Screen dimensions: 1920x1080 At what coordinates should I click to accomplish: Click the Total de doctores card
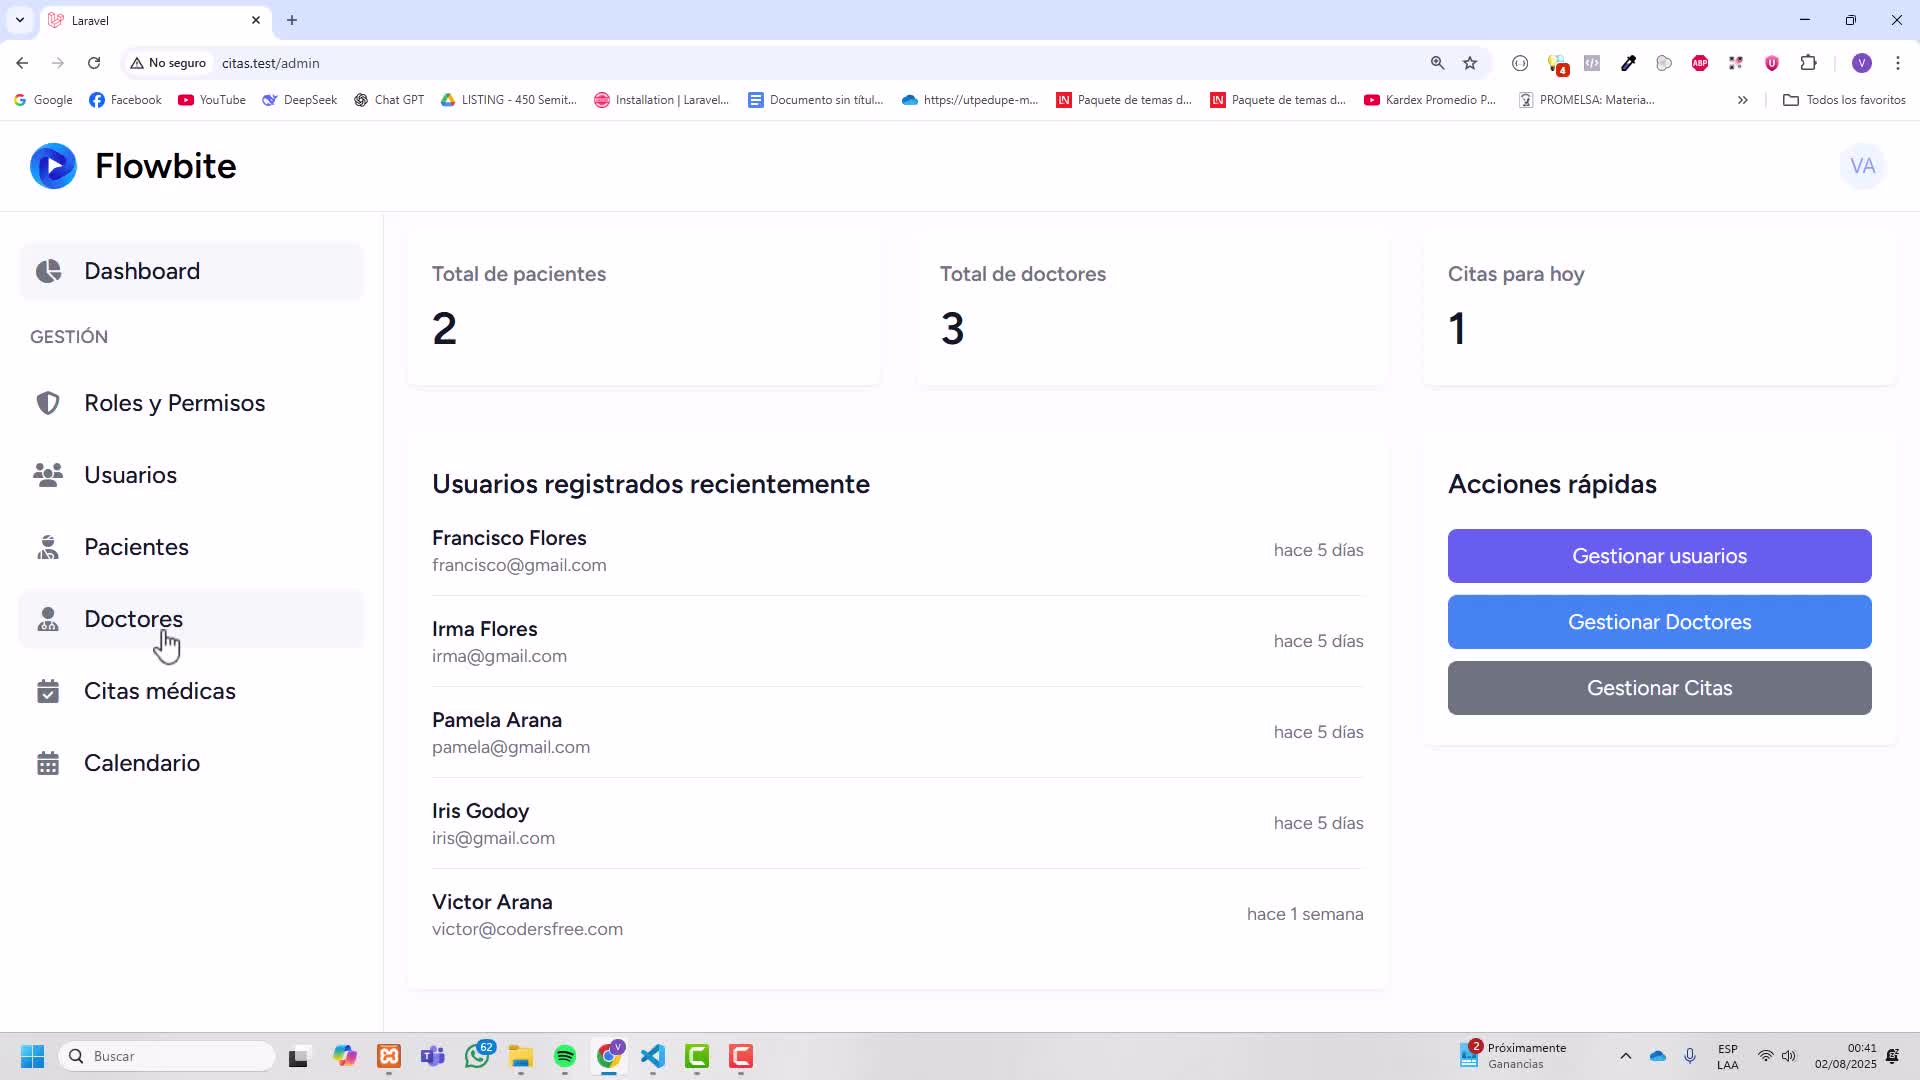tap(1152, 310)
